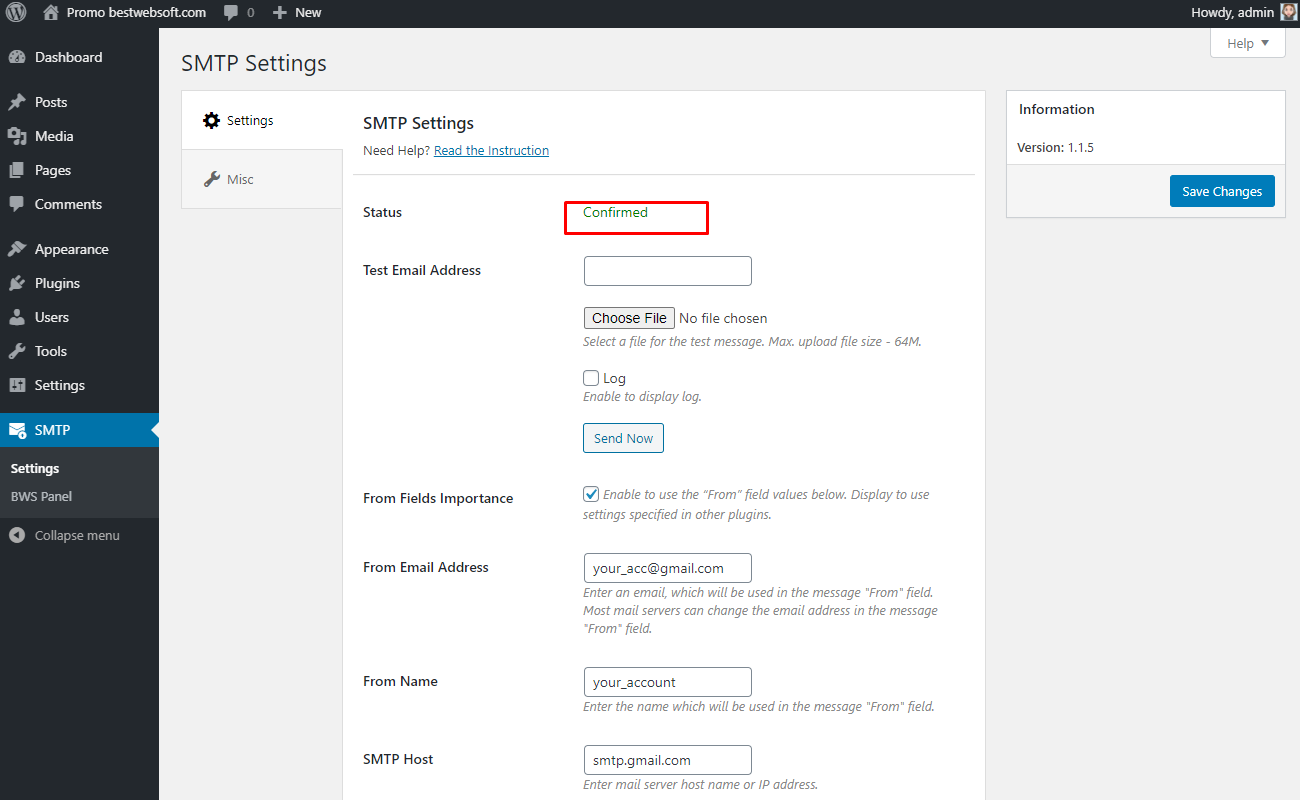
Task: Open the New content menu label
Action: pyautogui.click(x=308, y=13)
